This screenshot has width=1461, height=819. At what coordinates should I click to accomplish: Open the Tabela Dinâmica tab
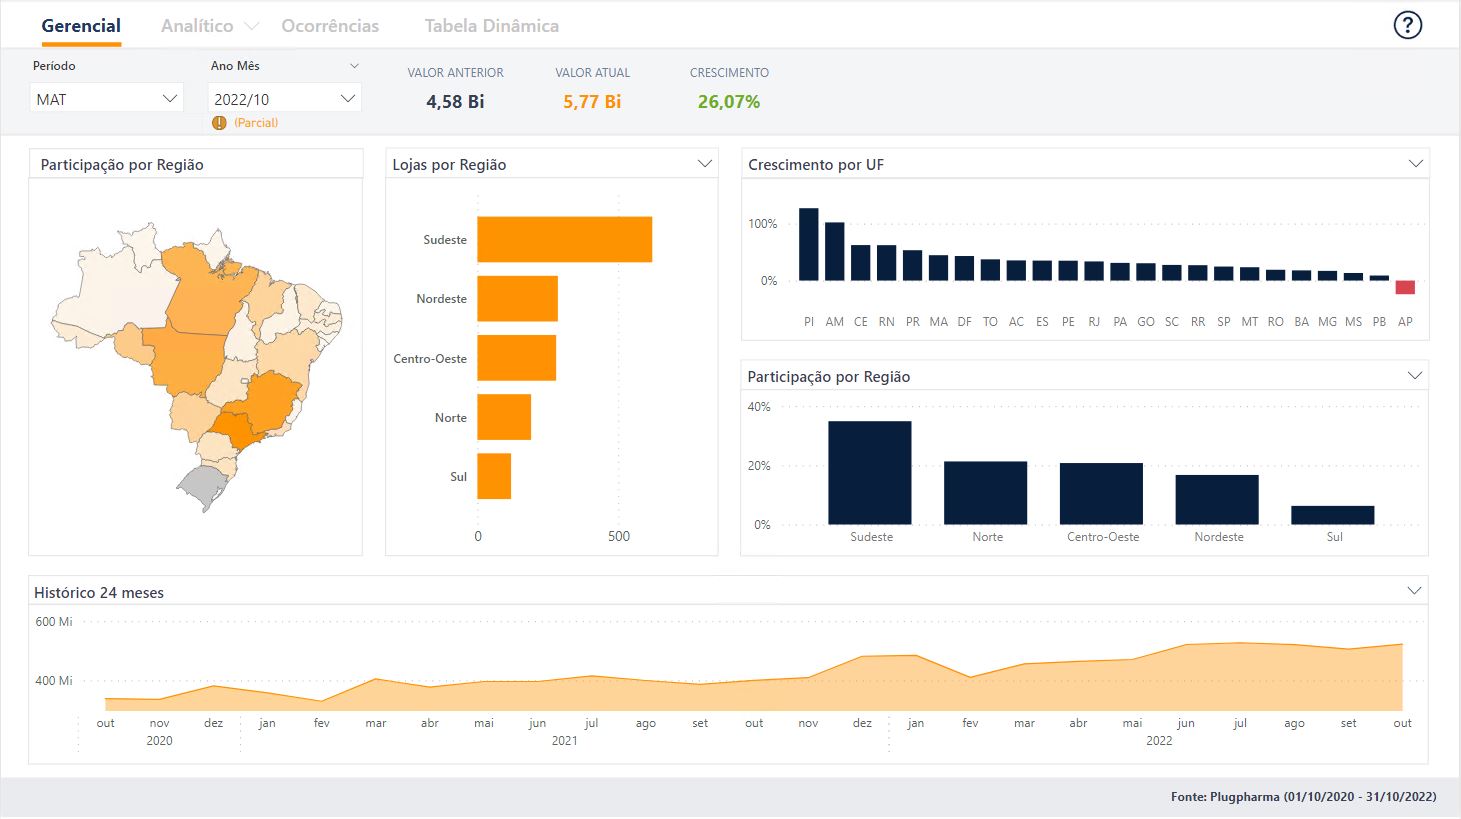491,26
